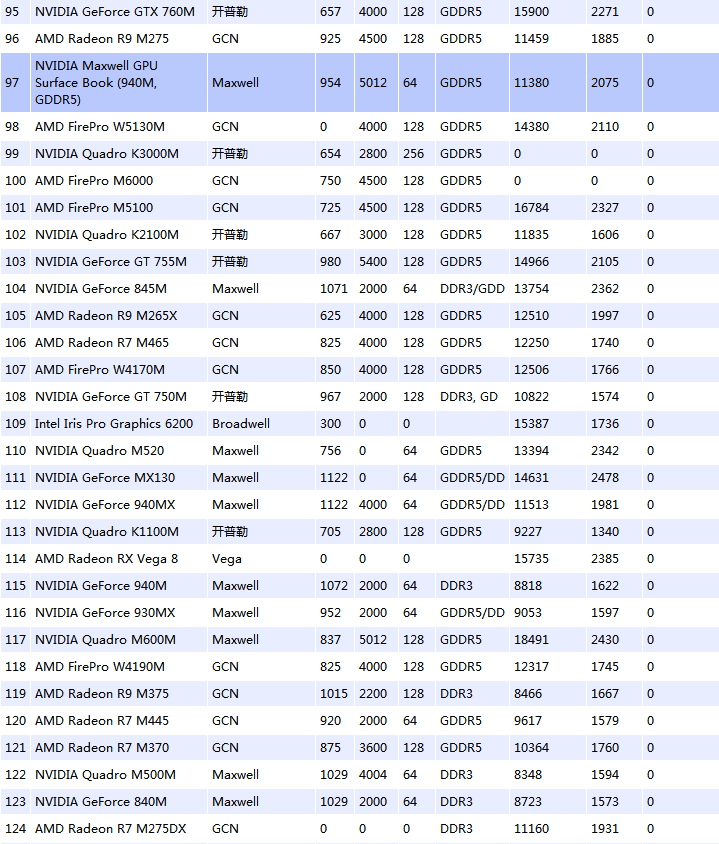This screenshot has height=844, width=719.
Task: Click the Broadwell architecture cell
Action: [x=241, y=424]
